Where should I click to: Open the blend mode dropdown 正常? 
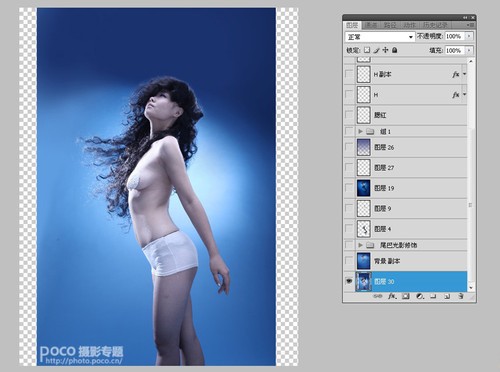pyautogui.click(x=380, y=37)
